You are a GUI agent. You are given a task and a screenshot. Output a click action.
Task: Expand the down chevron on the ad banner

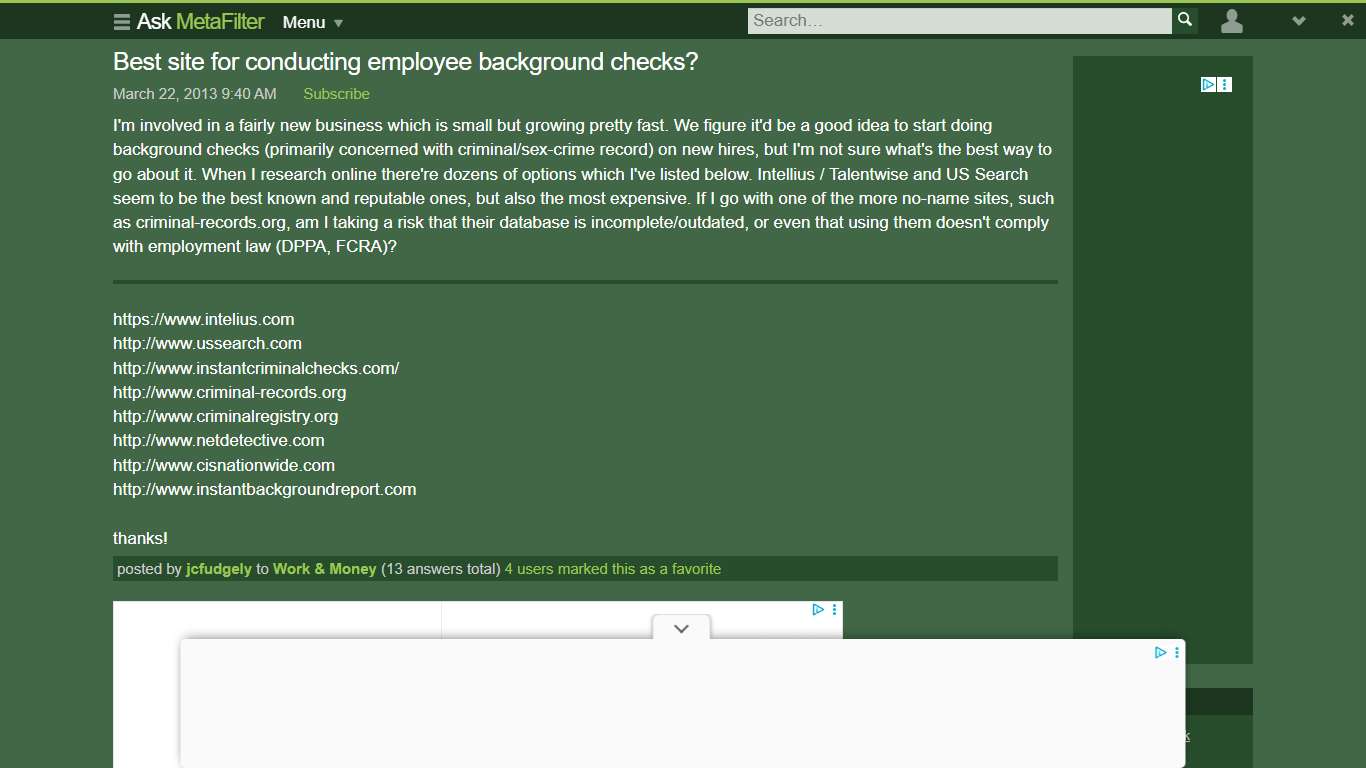pyautogui.click(x=681, y=629)
